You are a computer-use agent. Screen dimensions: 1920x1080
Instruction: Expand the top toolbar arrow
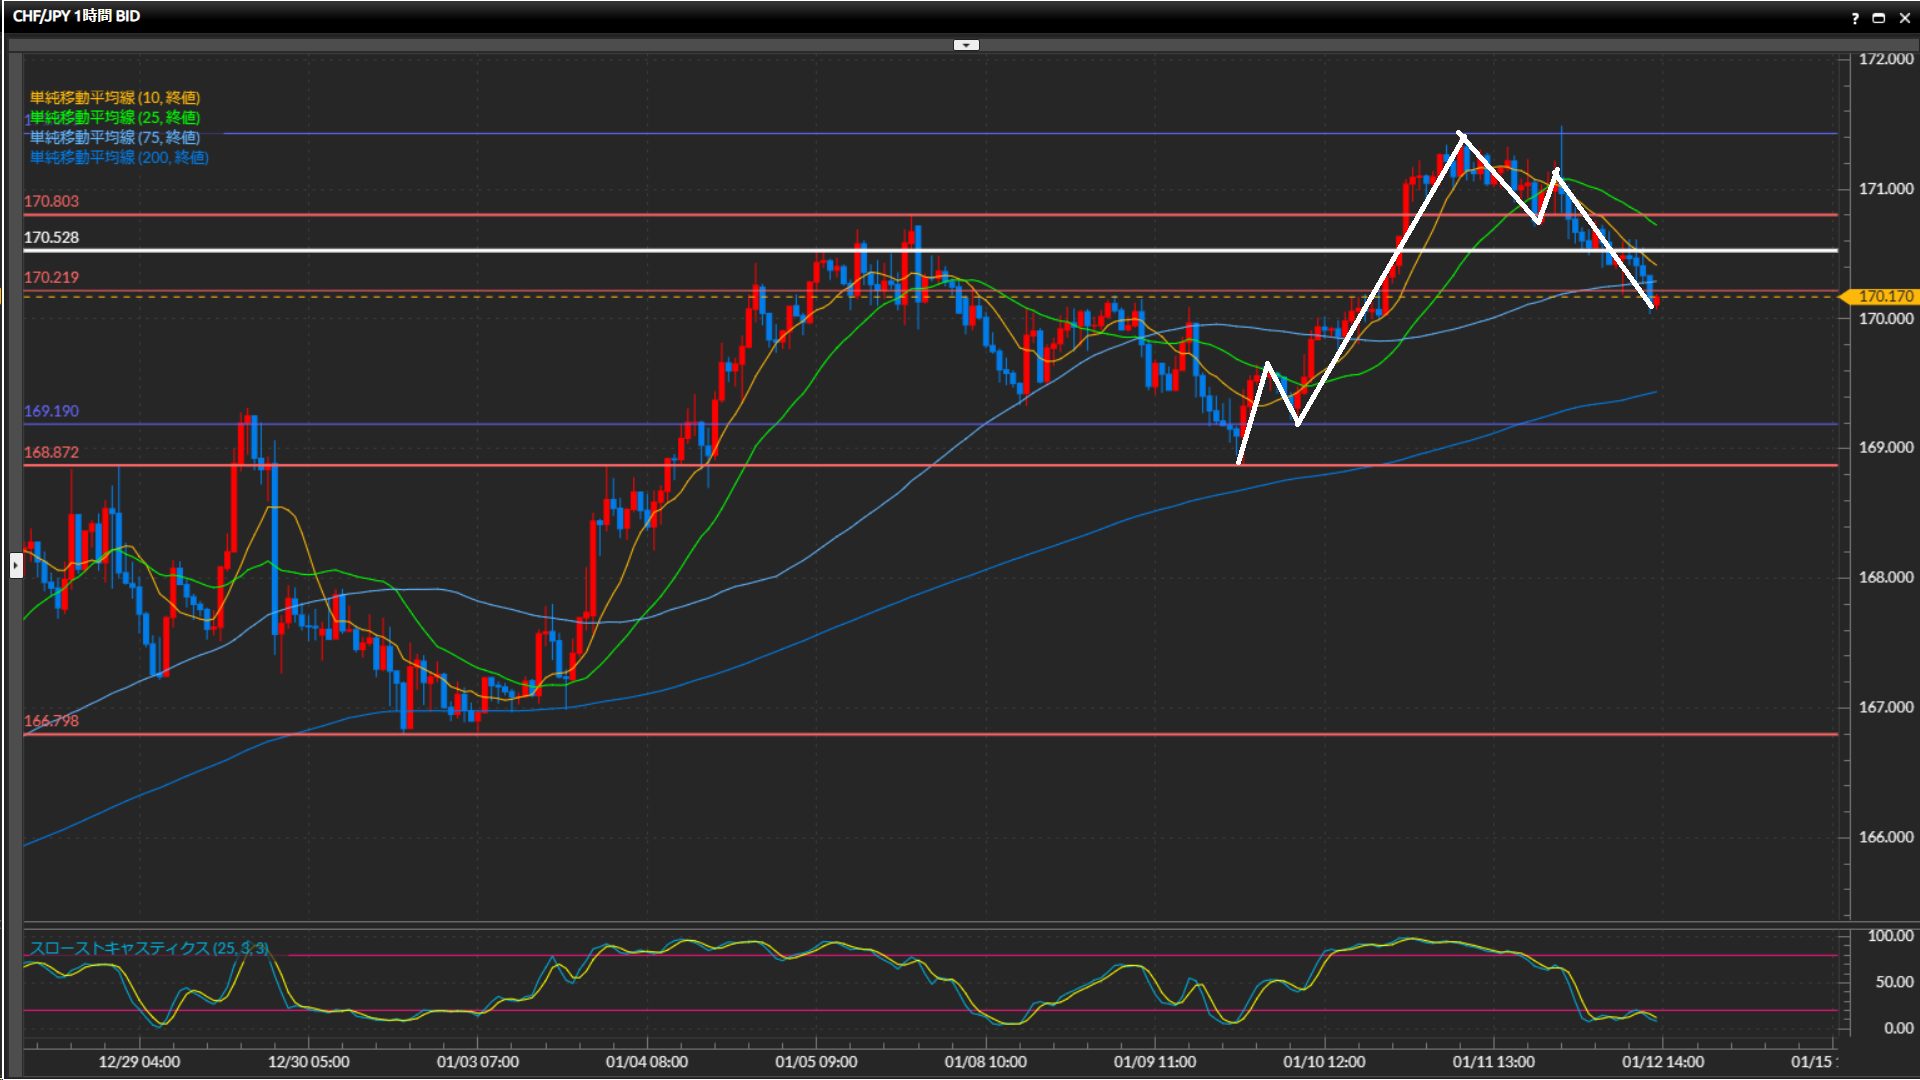click(x=966, y=45)
